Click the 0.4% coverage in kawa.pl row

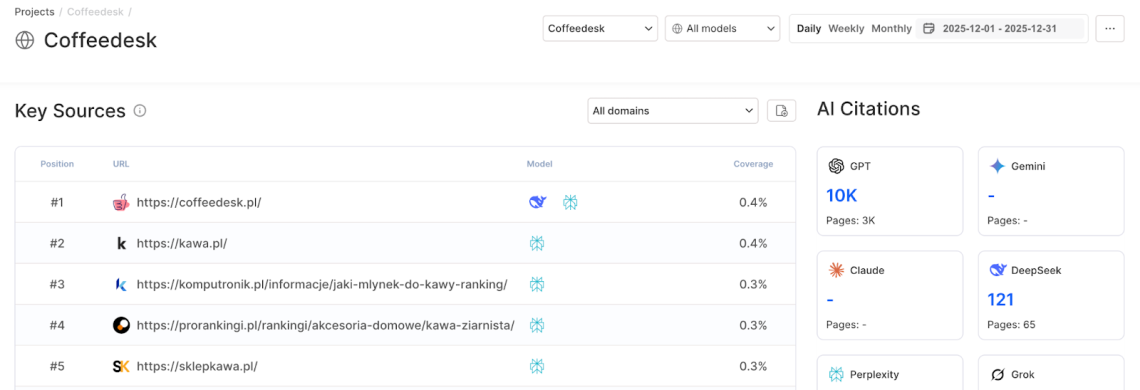click(753, 243)
